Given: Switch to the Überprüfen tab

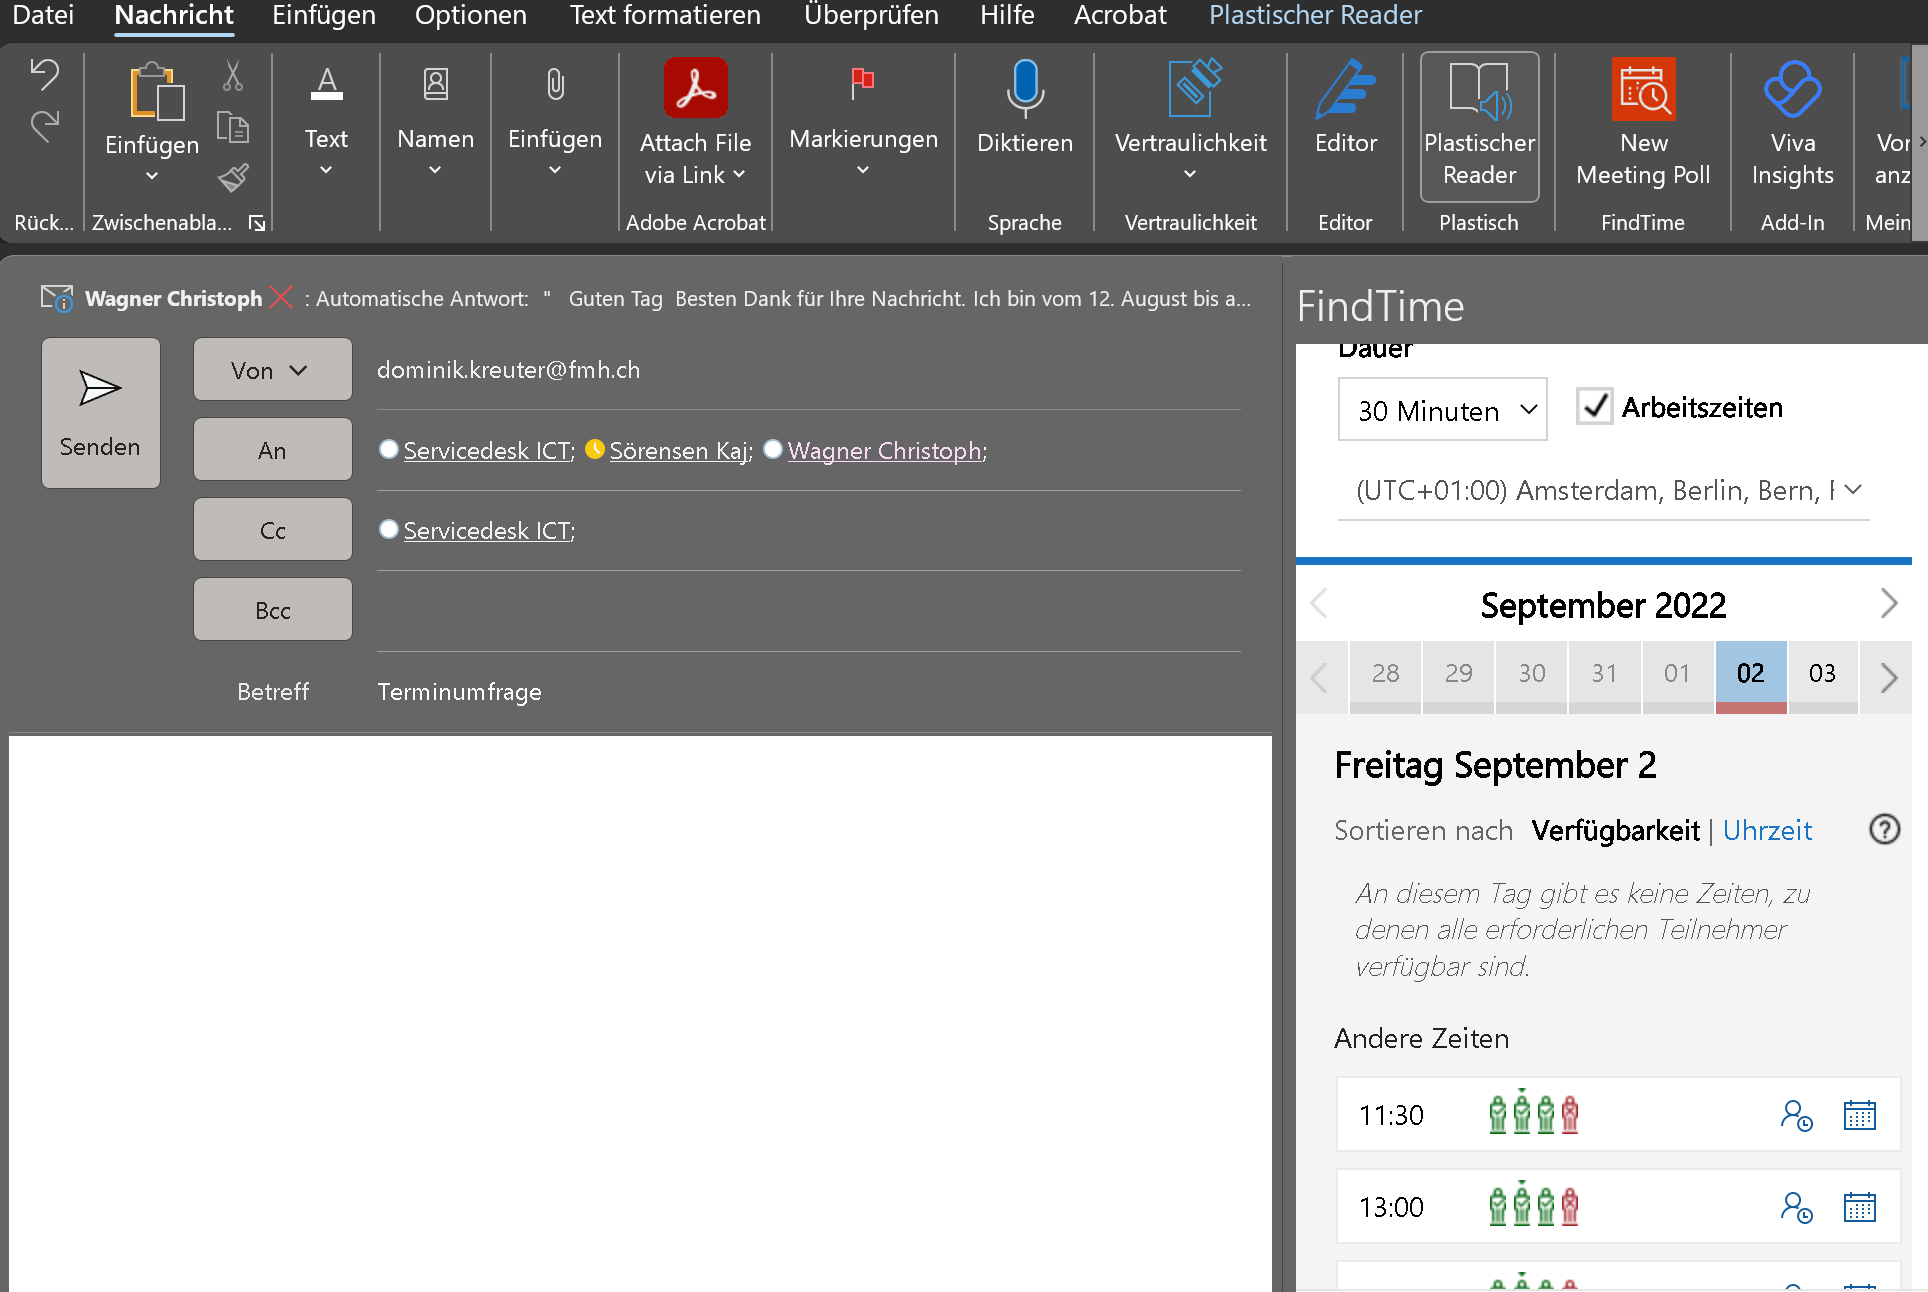Looking at the screenshot, I should (x=870, y=16).
